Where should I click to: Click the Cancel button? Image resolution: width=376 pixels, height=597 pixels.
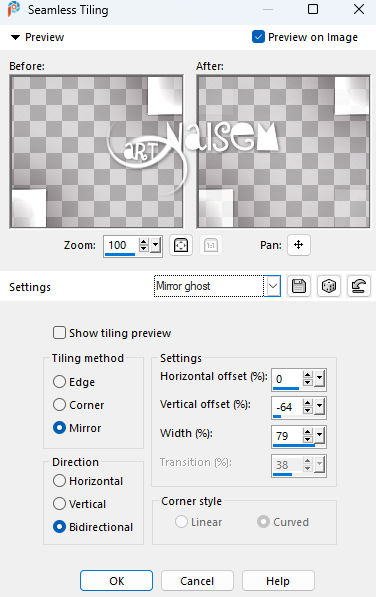197,581
